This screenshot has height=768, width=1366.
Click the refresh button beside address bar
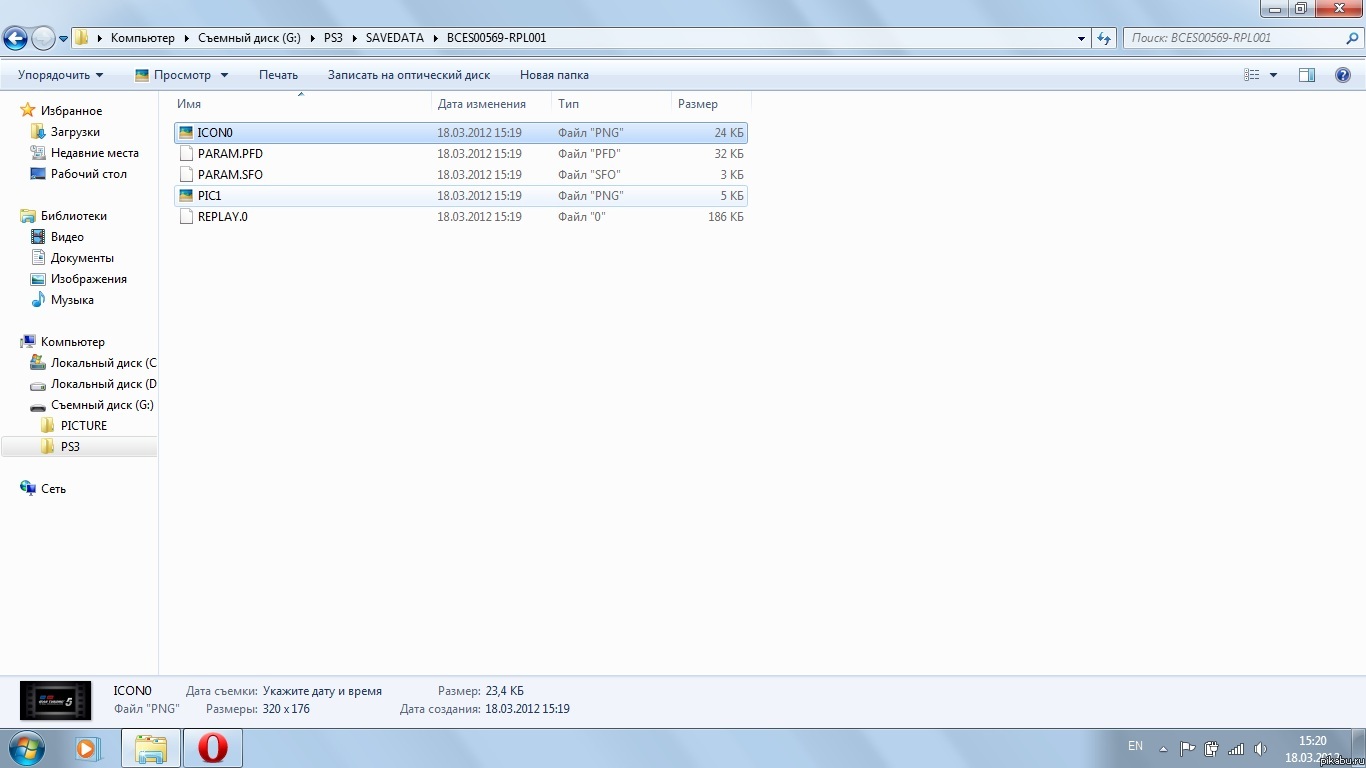coord(1104,38)
